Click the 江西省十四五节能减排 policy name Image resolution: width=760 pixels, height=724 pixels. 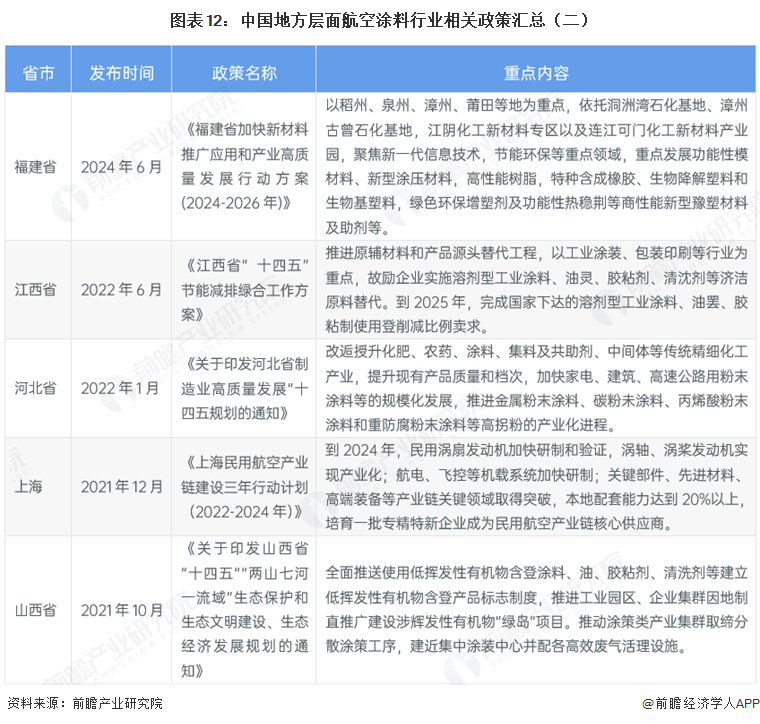[244, 290]
